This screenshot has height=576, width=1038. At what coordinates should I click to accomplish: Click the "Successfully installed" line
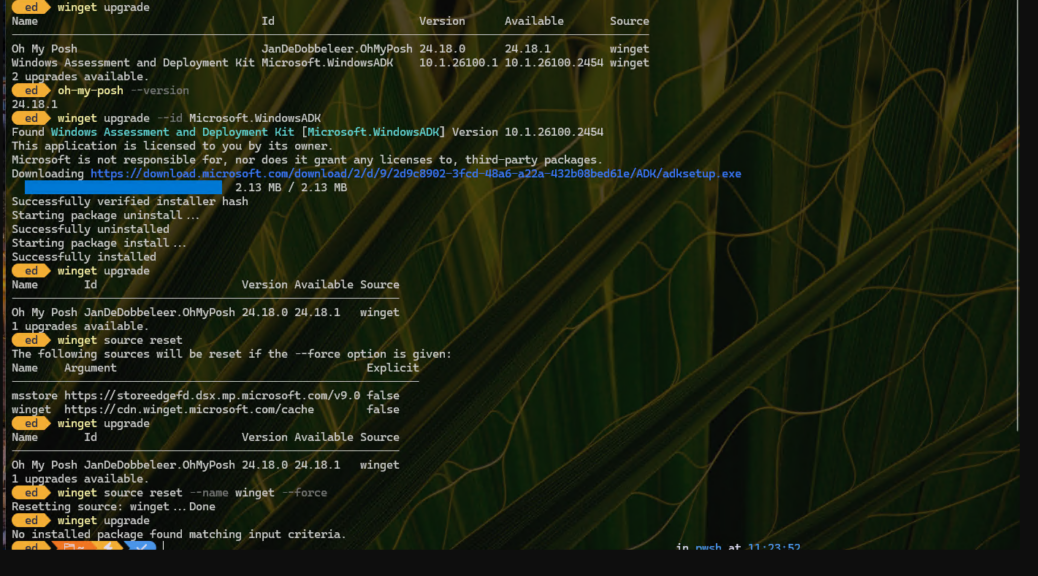83,257
